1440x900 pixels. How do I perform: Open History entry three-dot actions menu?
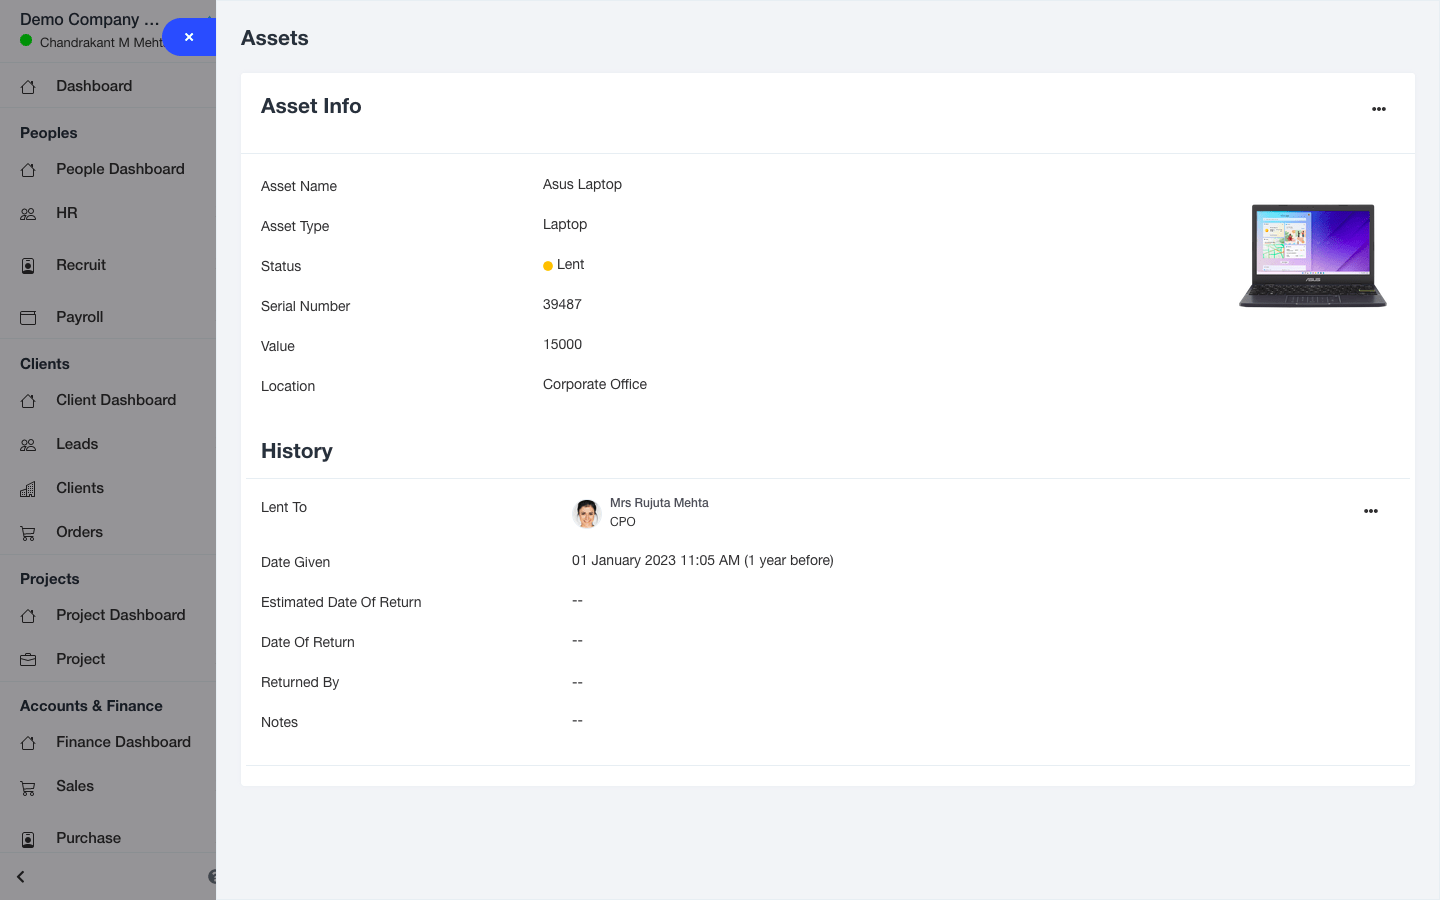(x=1370, y=511)
